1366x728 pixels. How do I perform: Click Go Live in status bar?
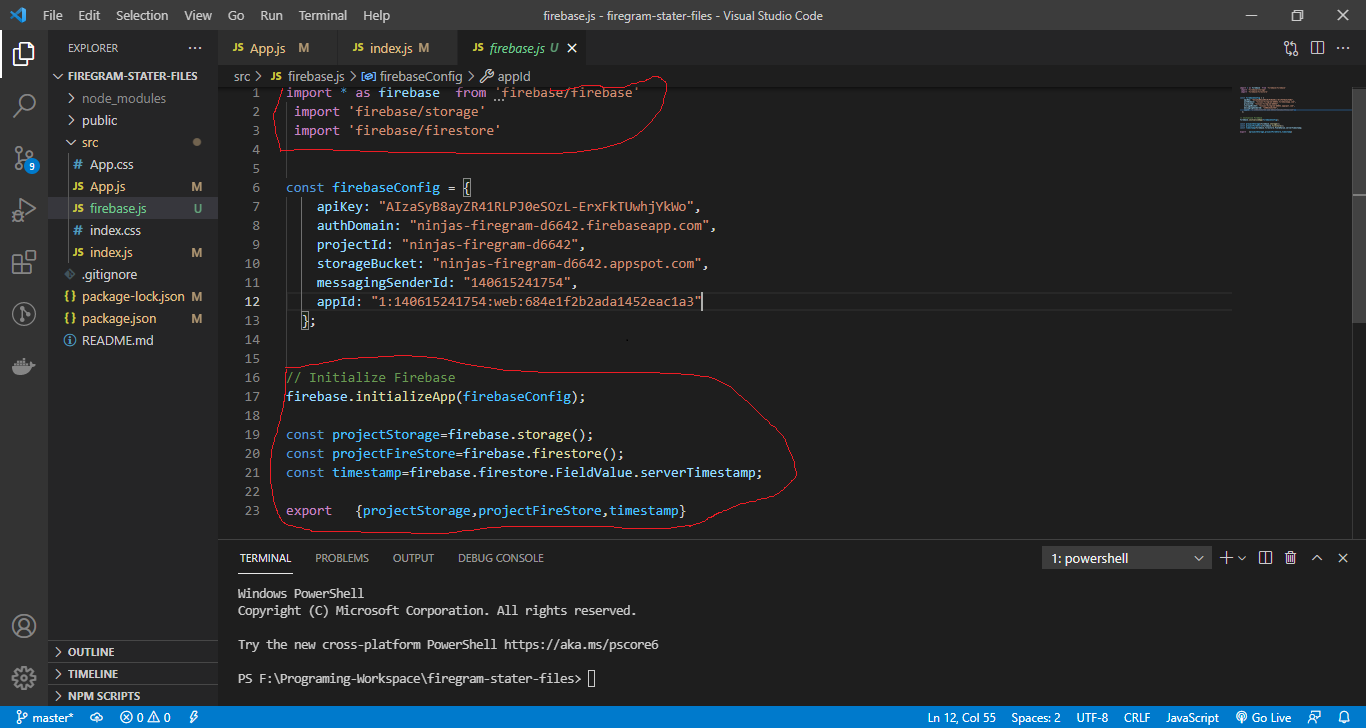point(1263,718)
